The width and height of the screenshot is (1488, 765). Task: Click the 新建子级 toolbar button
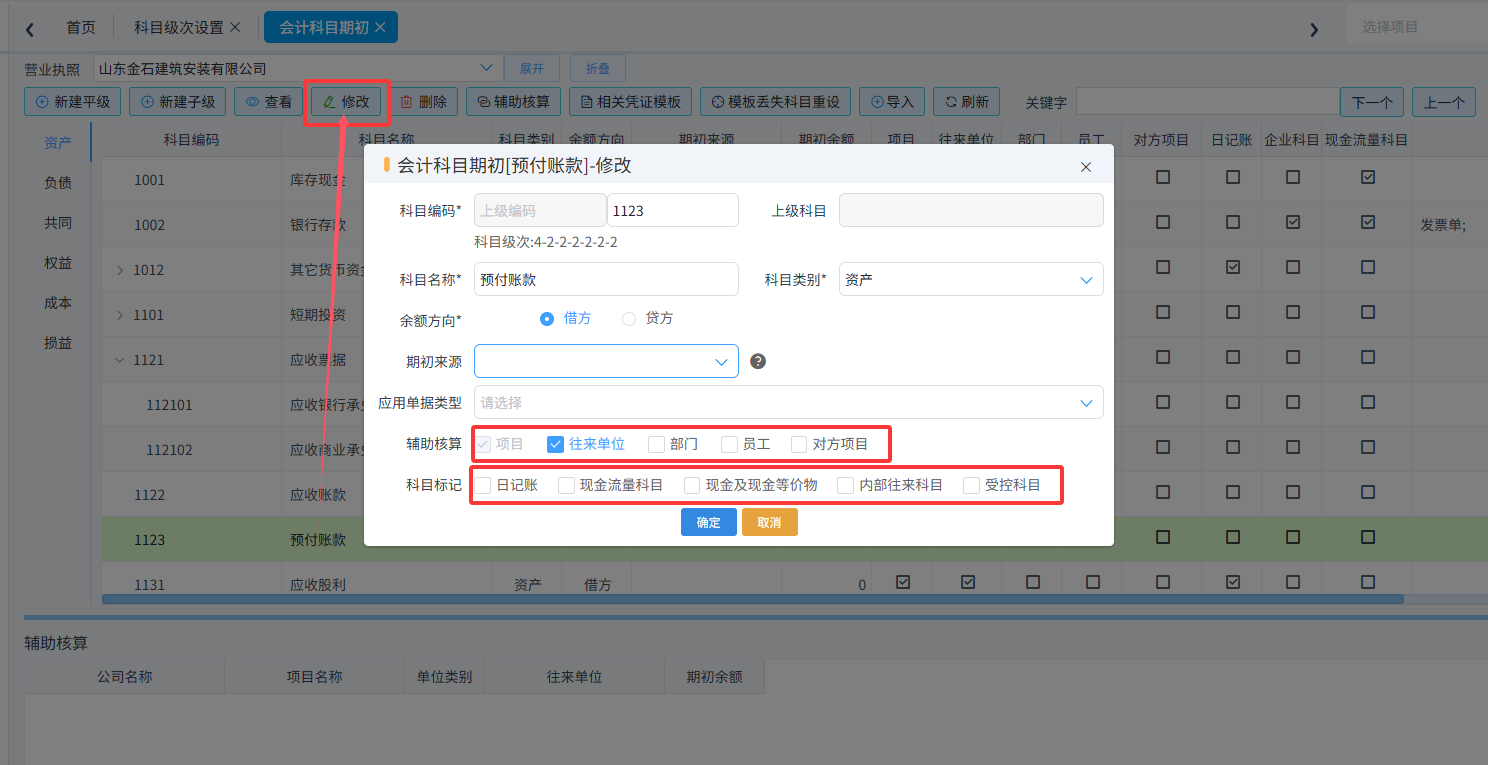click(178, 102)
